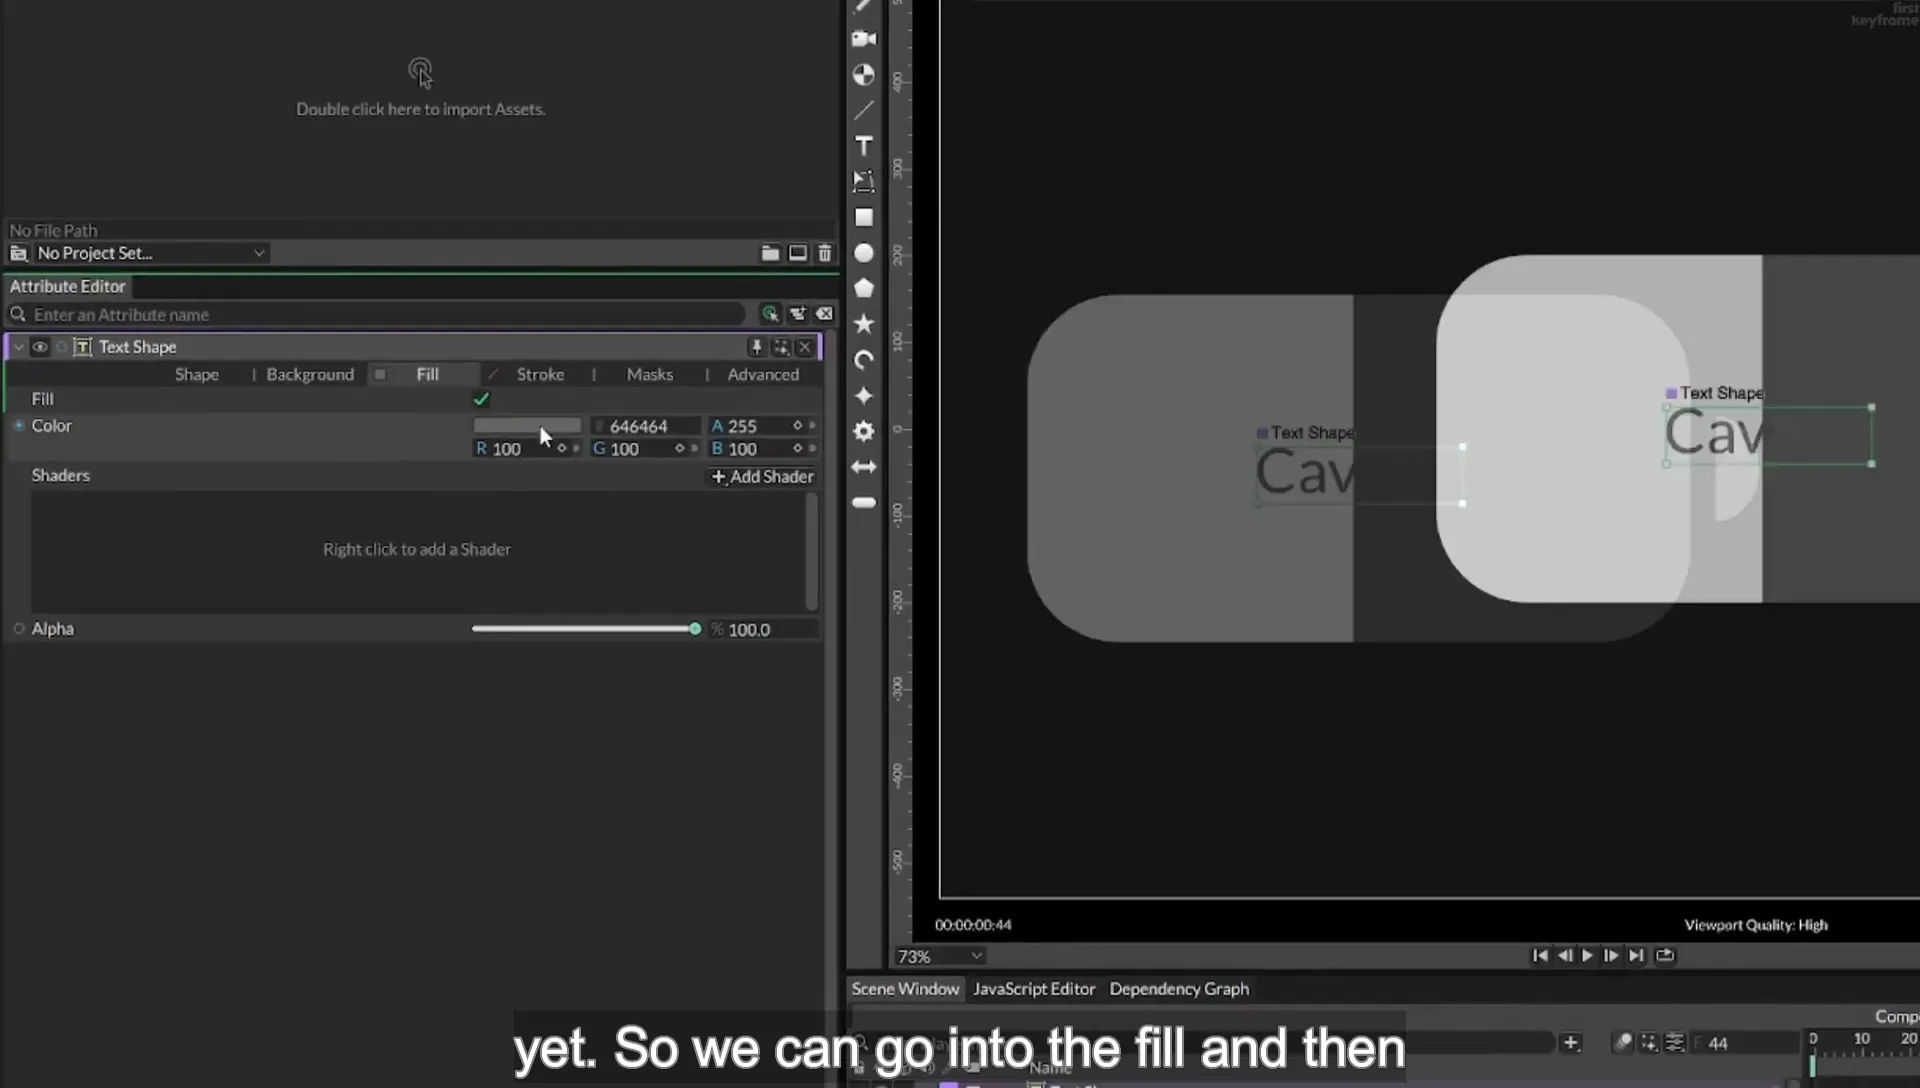Open the Fill color swatch
This screenshot has width=1920, height=1088.
coord(527,426)
